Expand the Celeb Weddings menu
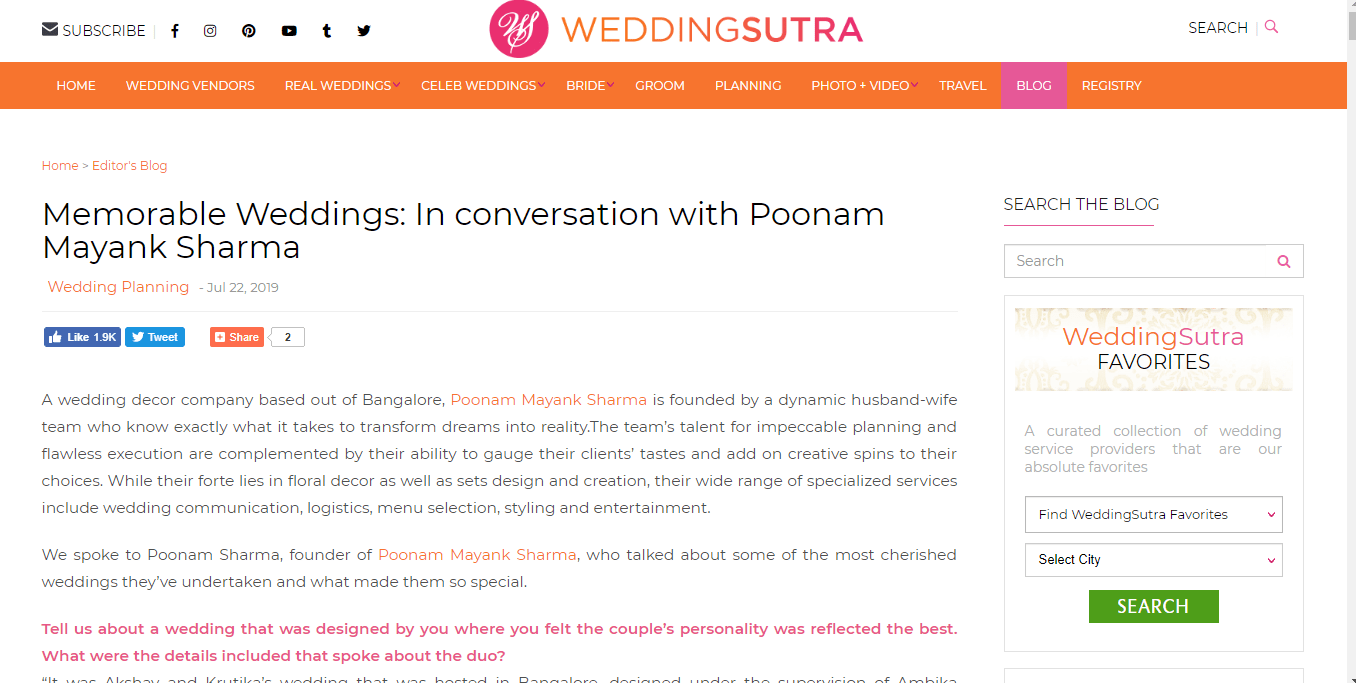This screenshot has width=1356, height=683. click(x=481, y=86)
